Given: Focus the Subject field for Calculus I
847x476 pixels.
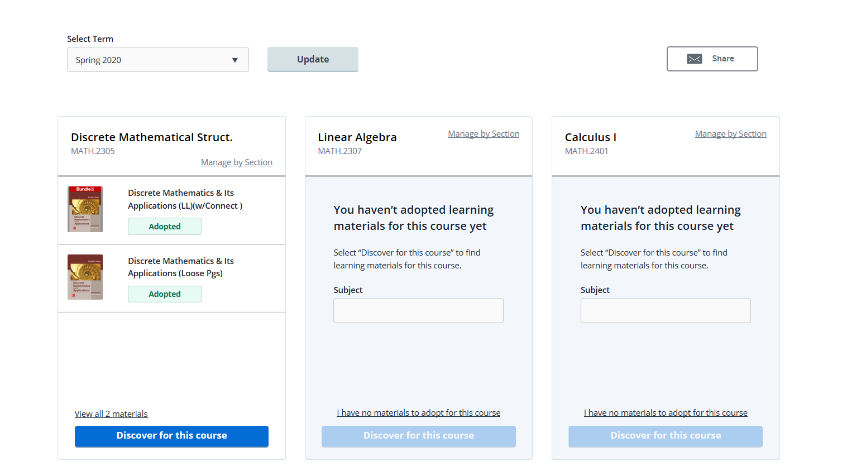Looking at the screenshot, I should click(665, 311).
